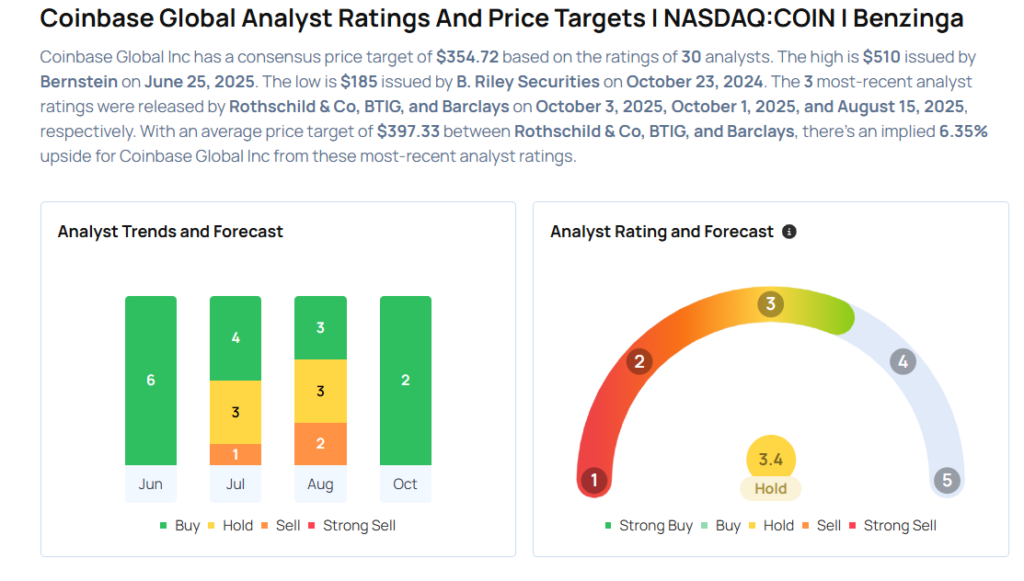Click the info icon beside Analyst Rating and Forecast

pyautogui.click(x=789, y=232)
